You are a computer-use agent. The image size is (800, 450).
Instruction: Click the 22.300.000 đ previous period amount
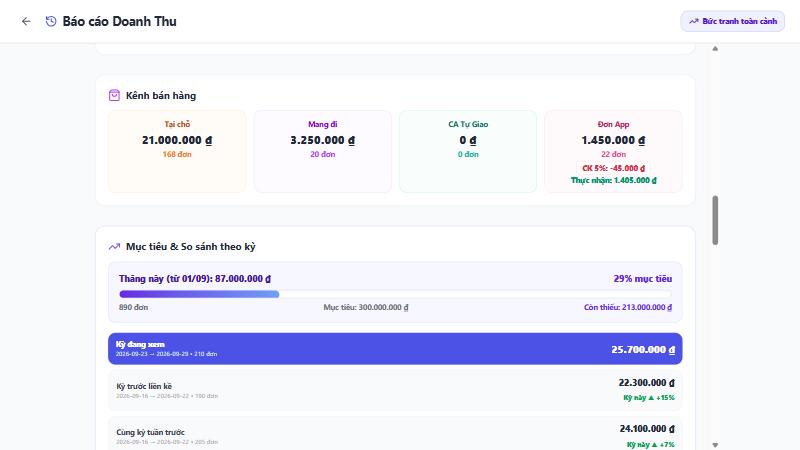click(646, 383)
